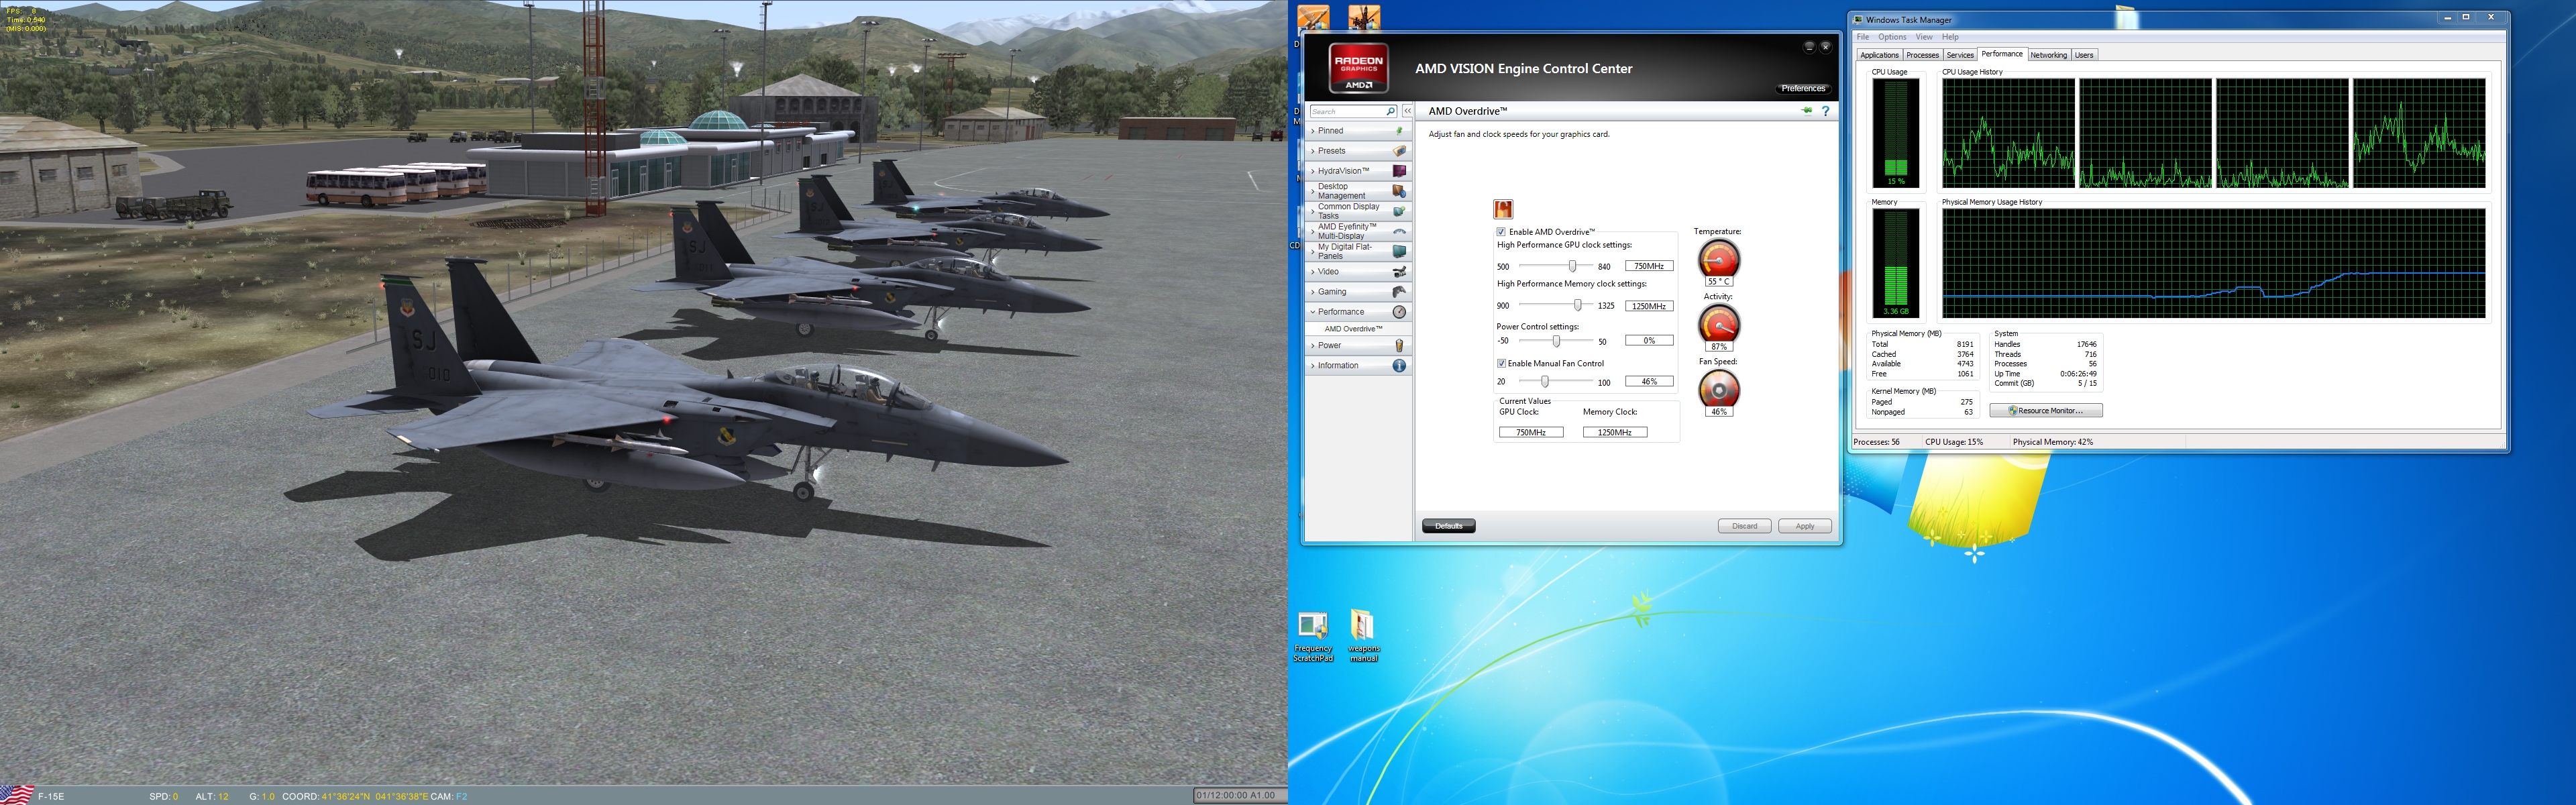Click the Pinned category pin icon
This screenshot has width=2576, height=805.
coord(1399,131)
